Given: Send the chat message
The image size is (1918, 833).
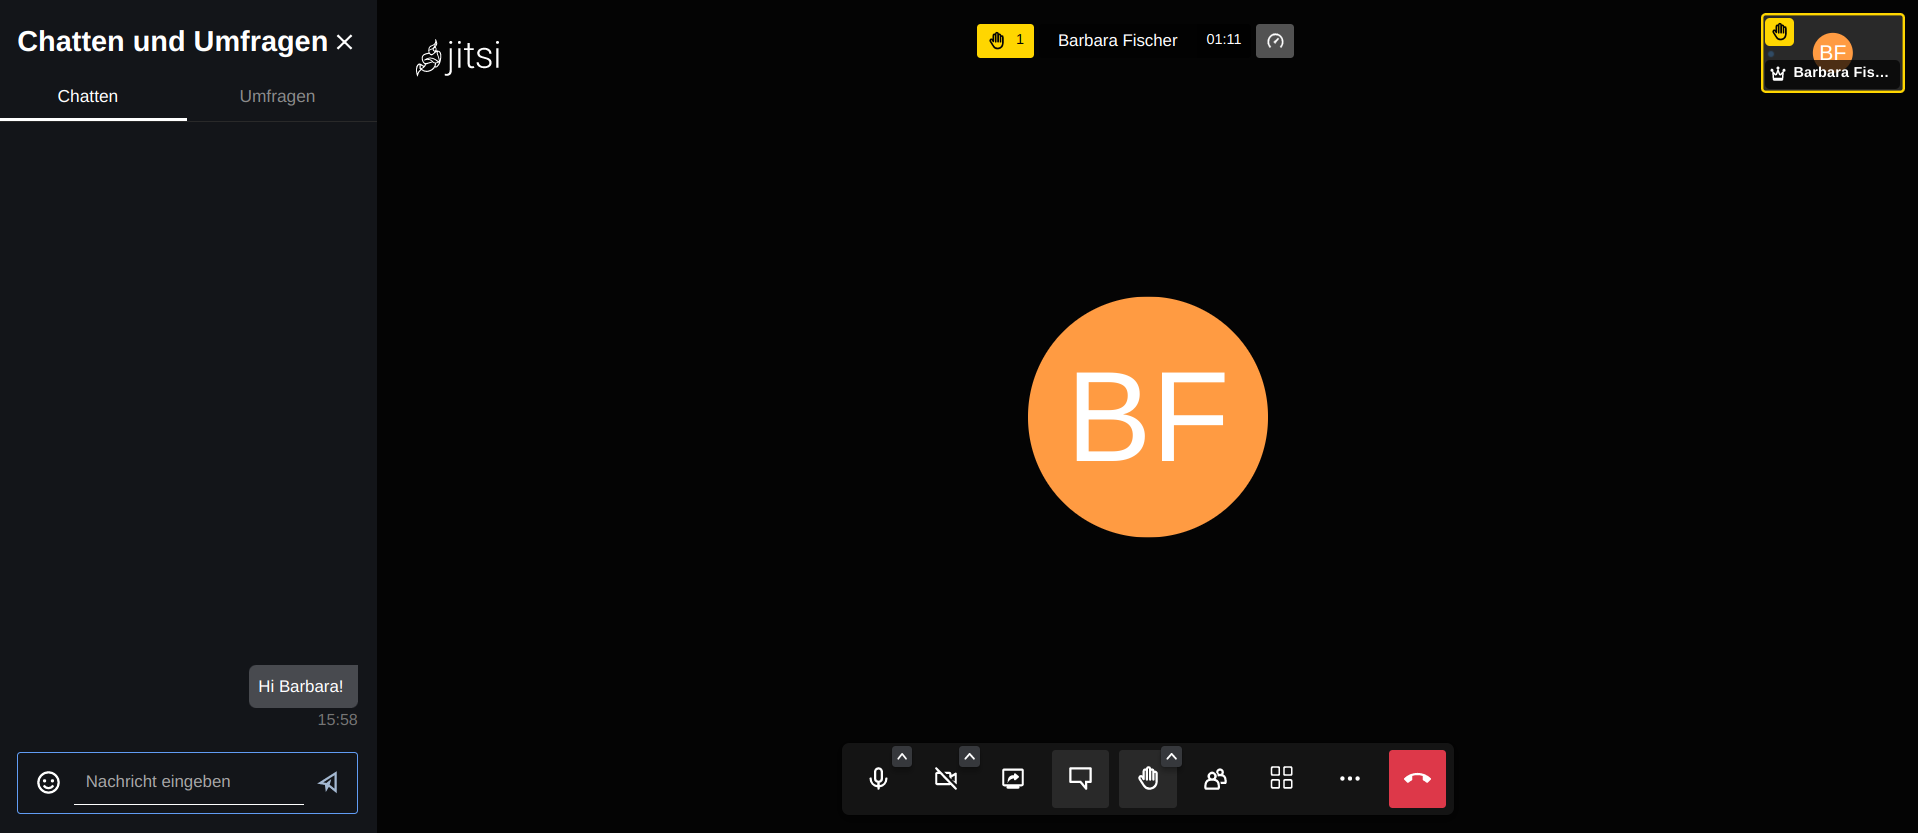Looking at the screenshot, I should [328, 782].
